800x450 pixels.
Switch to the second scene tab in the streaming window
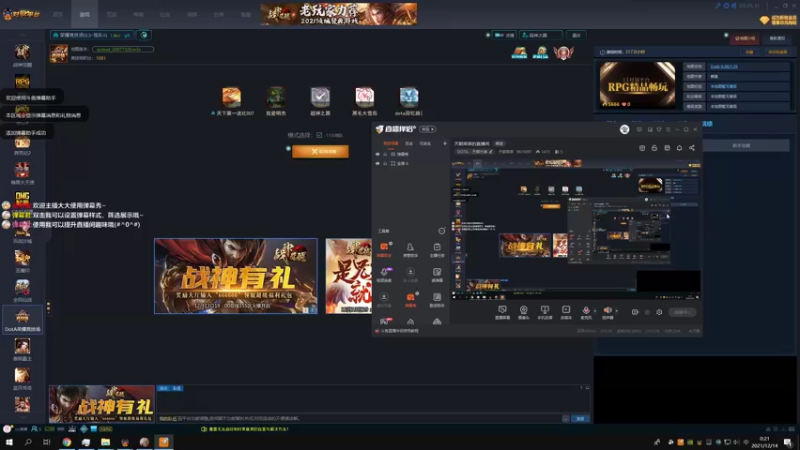409,143
